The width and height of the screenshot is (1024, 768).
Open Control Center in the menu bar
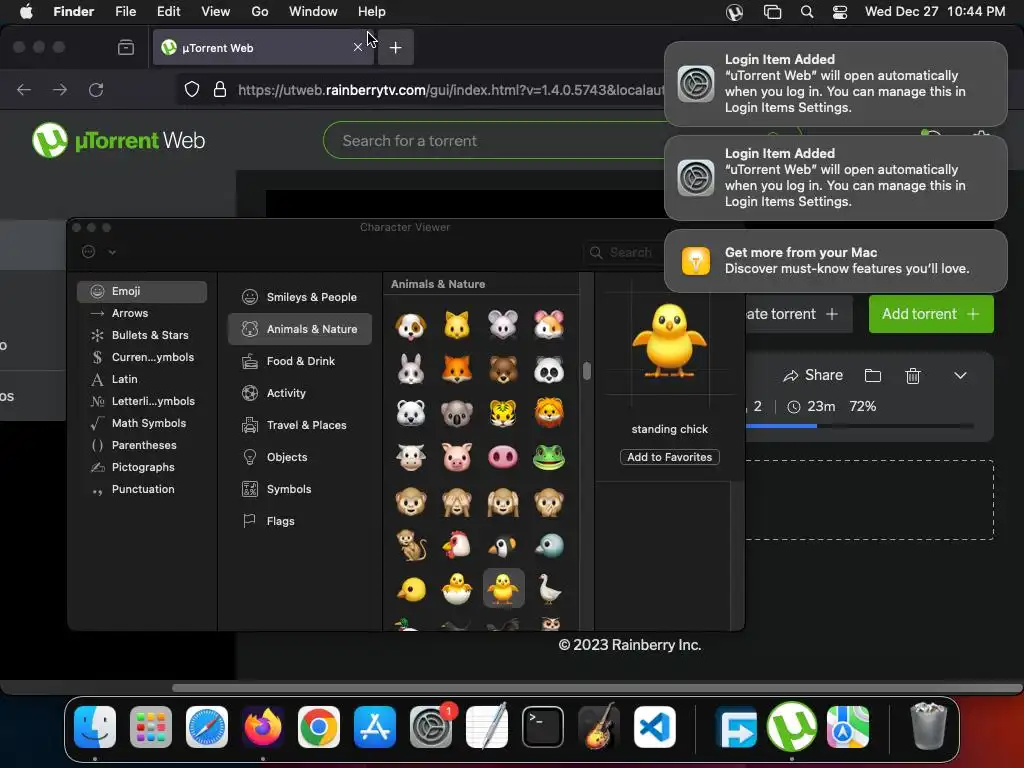tap(839, 12)
